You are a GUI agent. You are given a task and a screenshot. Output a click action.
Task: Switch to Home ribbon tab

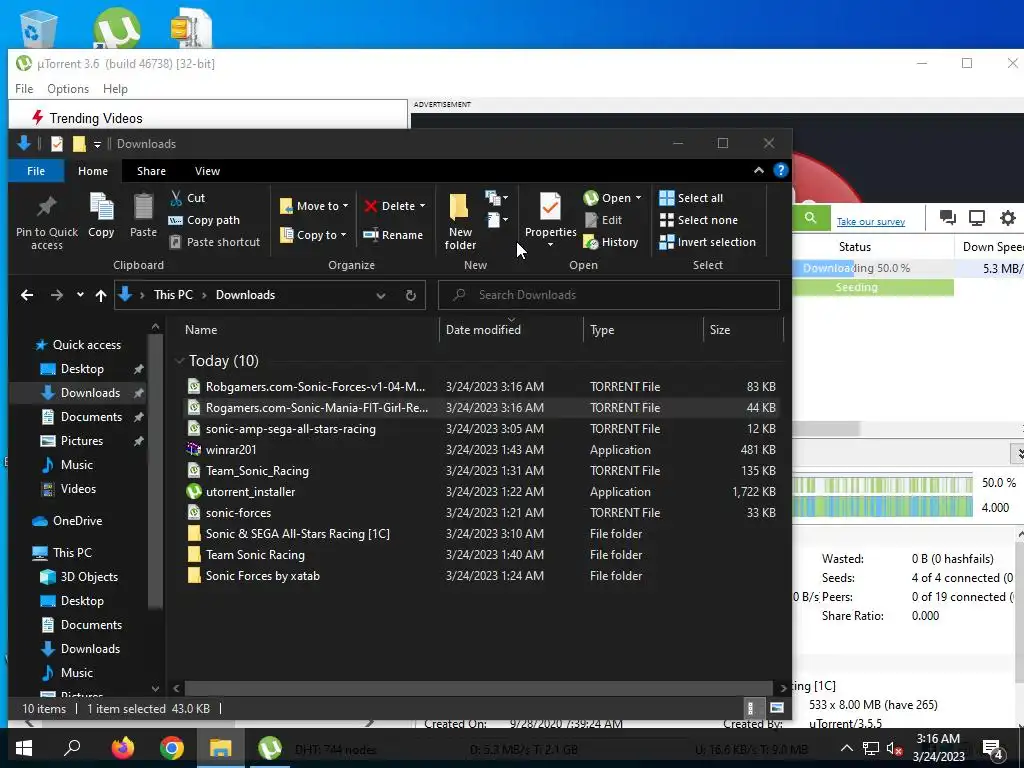point(93,171)
